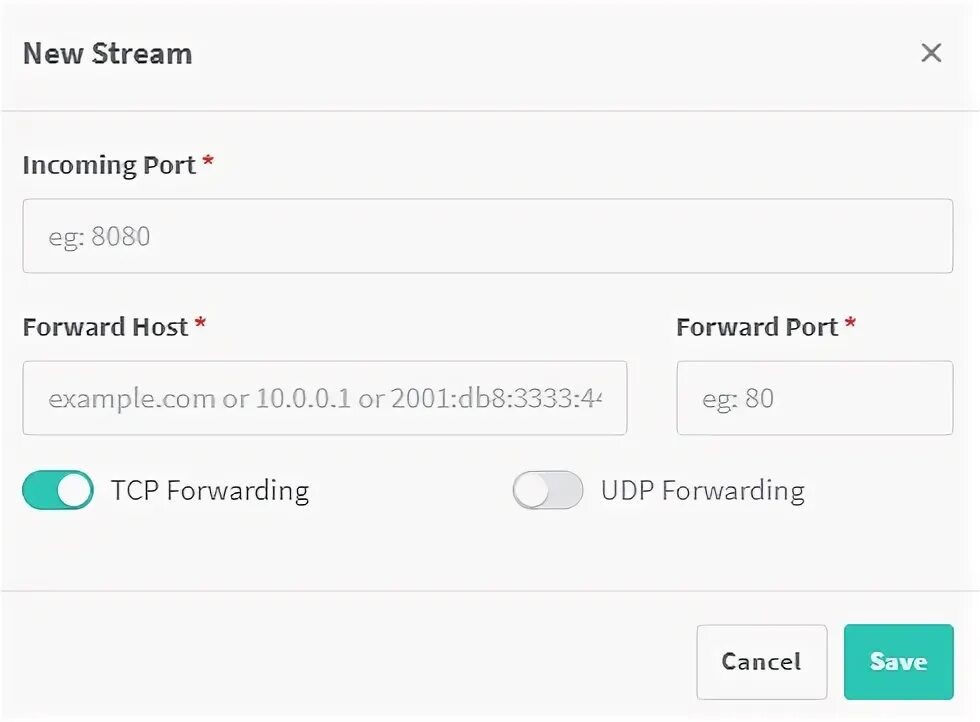
Task: Click the blank header area right of the title
Action: tap(550, 54)
